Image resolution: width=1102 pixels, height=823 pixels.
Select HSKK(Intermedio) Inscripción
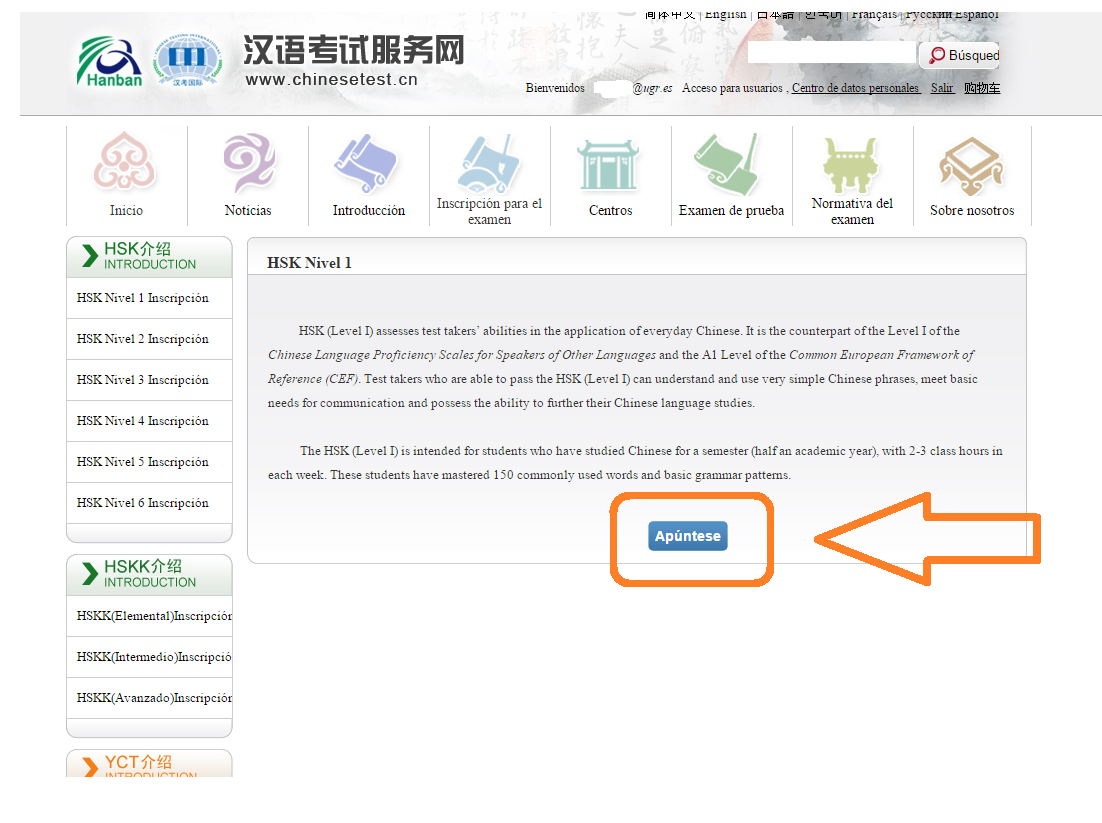click(149, 656)
